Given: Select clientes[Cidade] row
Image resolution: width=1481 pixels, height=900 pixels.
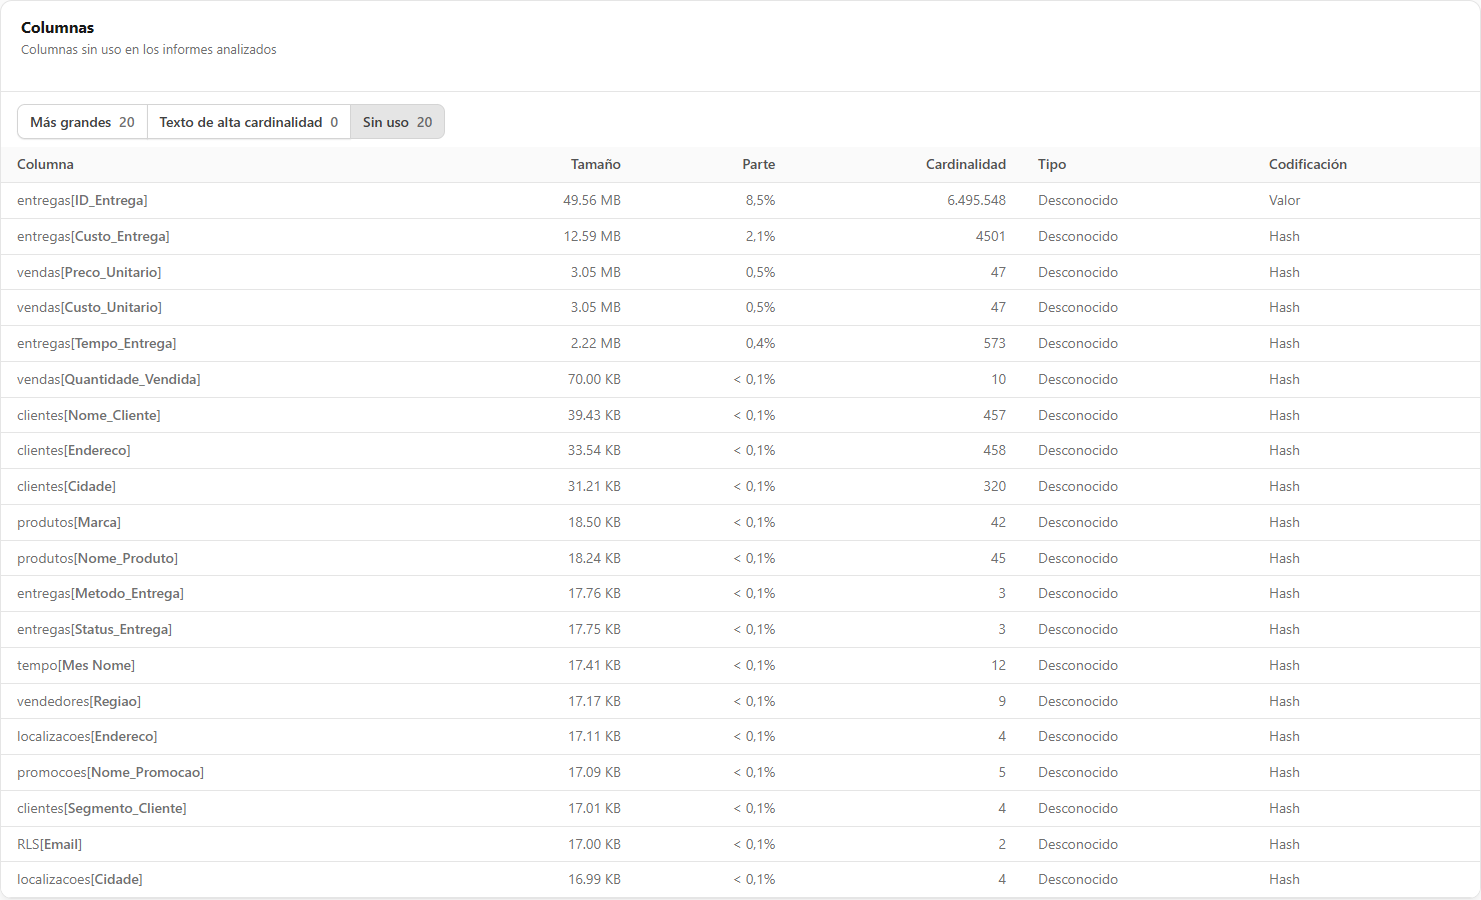Looking at the screenshot, I should (x=740, y=486).
